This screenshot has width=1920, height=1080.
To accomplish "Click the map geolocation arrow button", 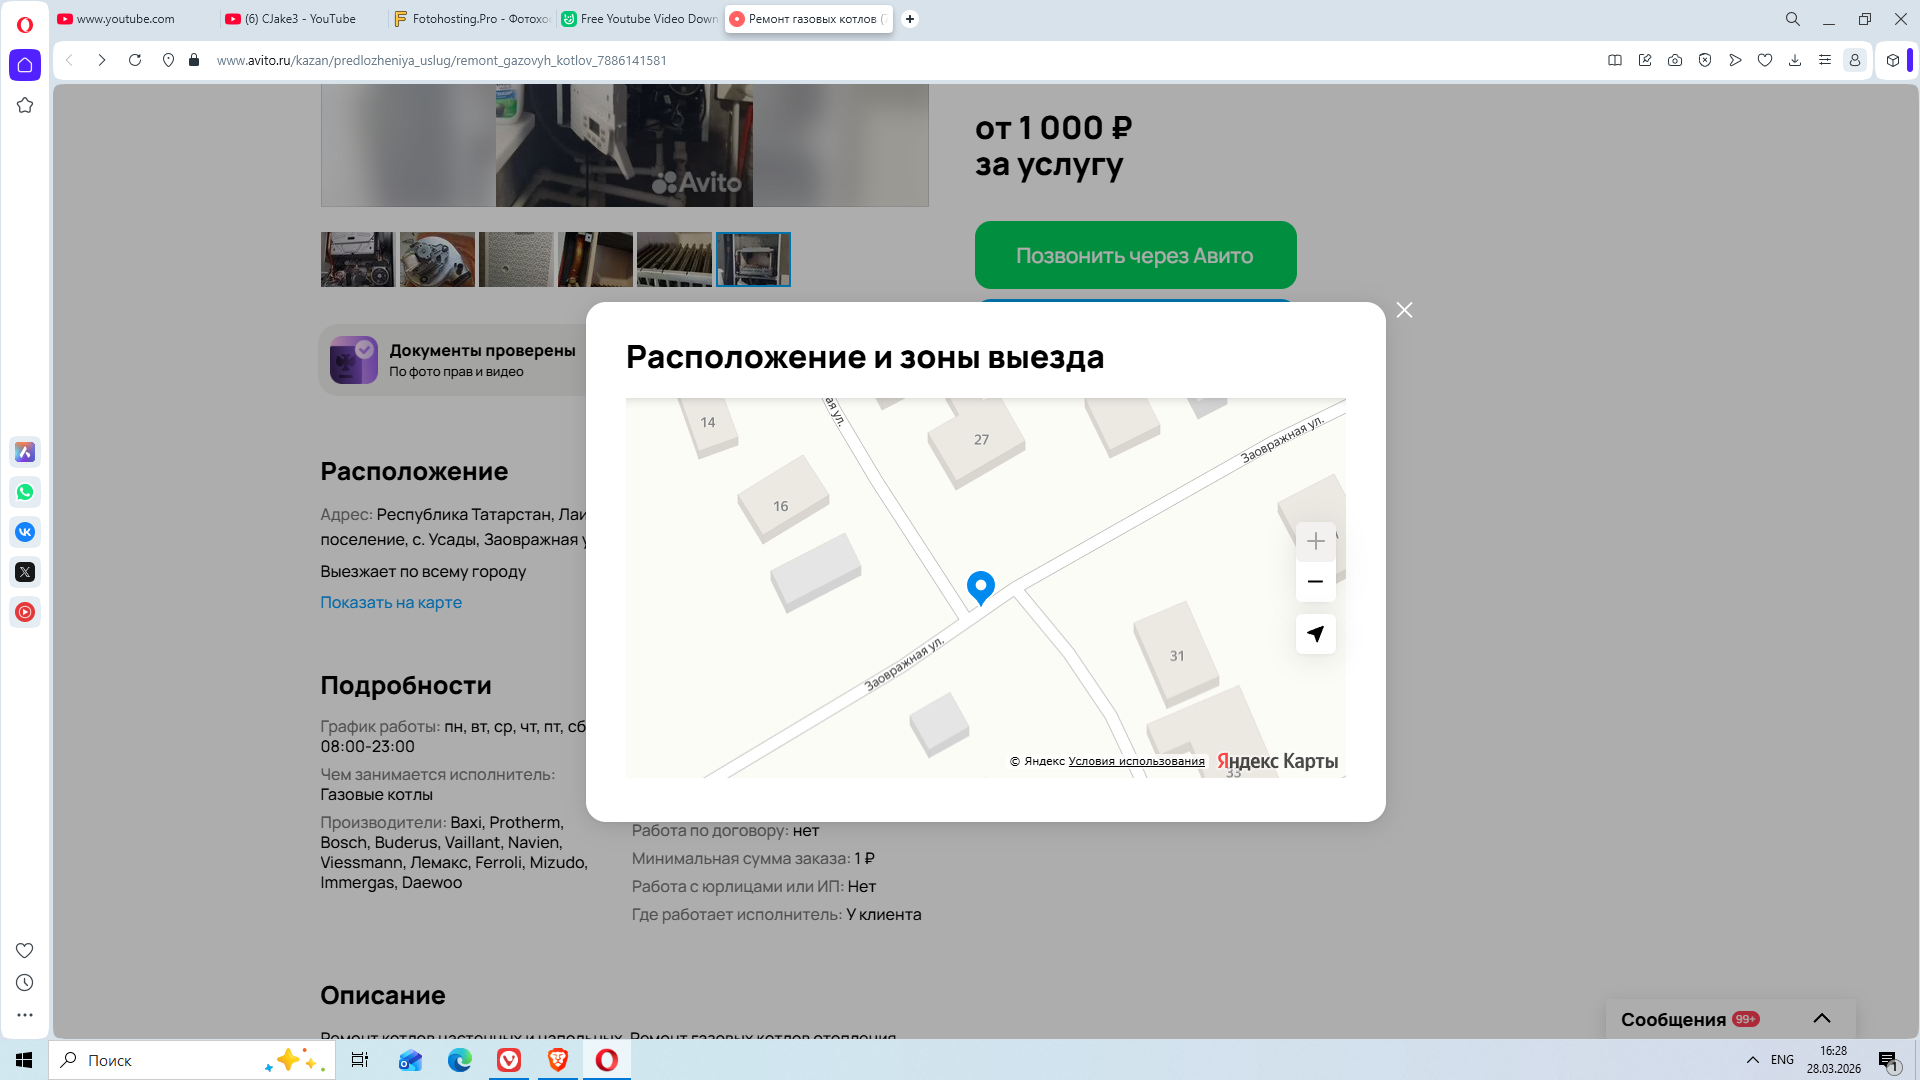I will pyautogui.click(x=1315, y=634).
